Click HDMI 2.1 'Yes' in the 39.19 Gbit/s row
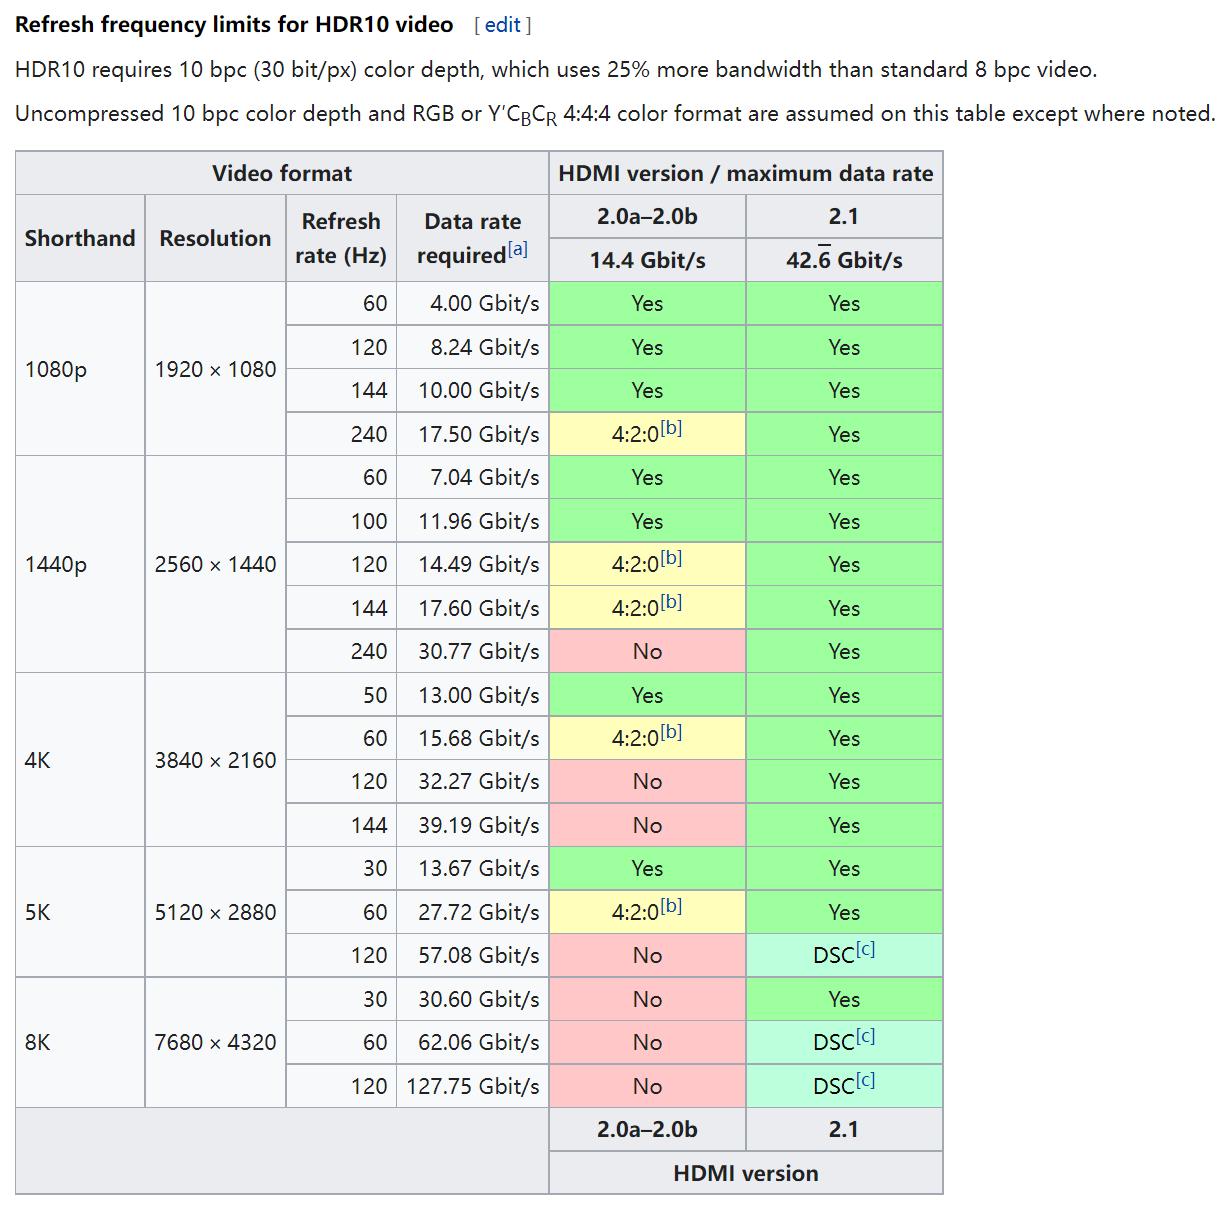The height and width of the screenshot is (1206, 1224). click(844, 825)
